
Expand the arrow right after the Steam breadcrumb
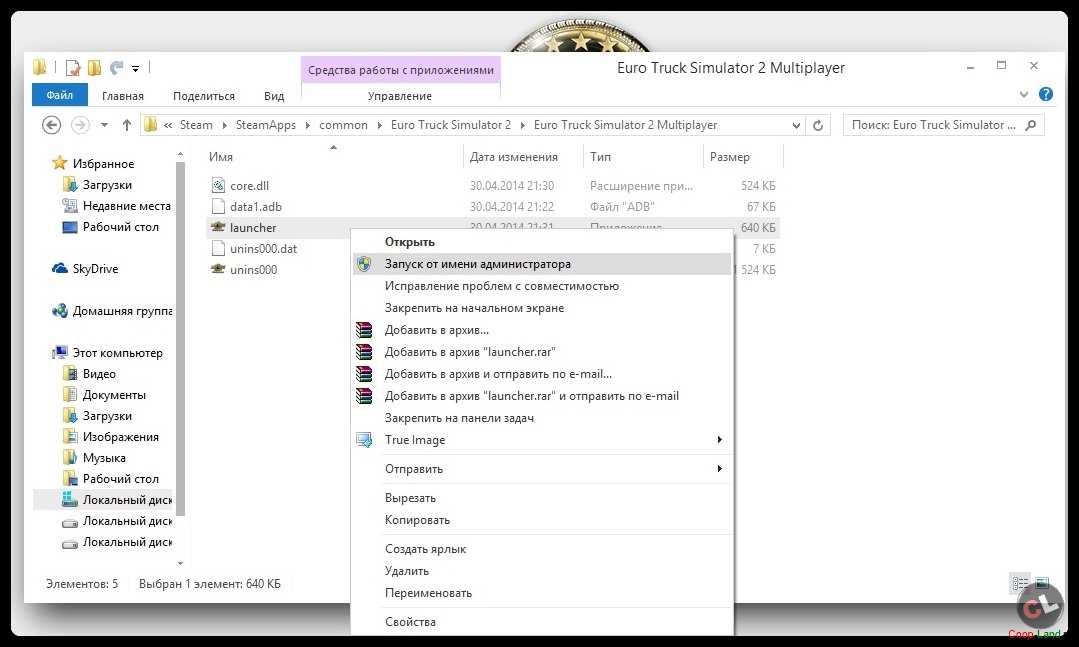coord(224,125)
